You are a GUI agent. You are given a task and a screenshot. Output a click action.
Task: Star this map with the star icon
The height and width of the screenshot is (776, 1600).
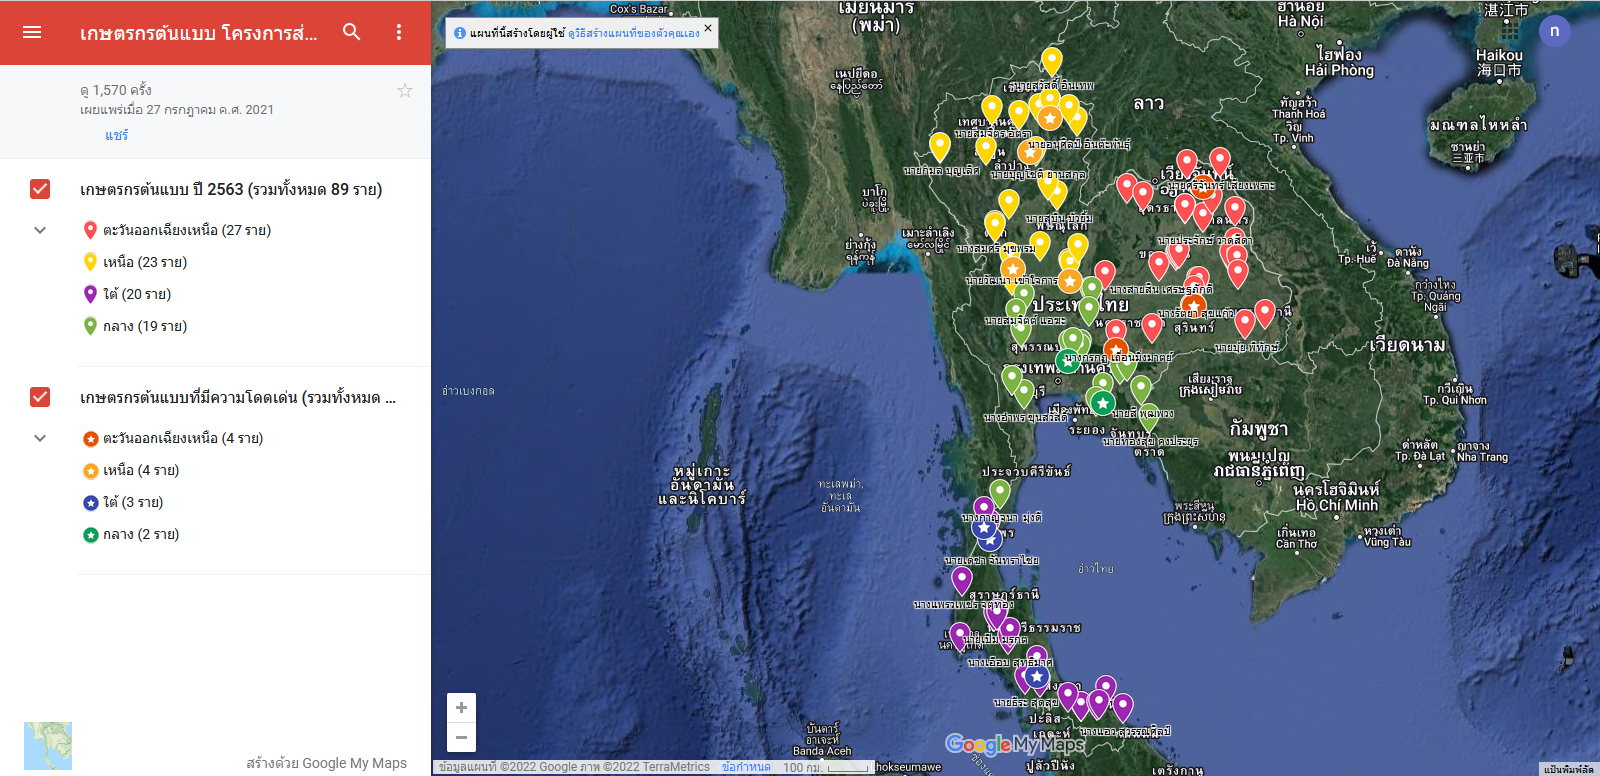coord(405,90)
